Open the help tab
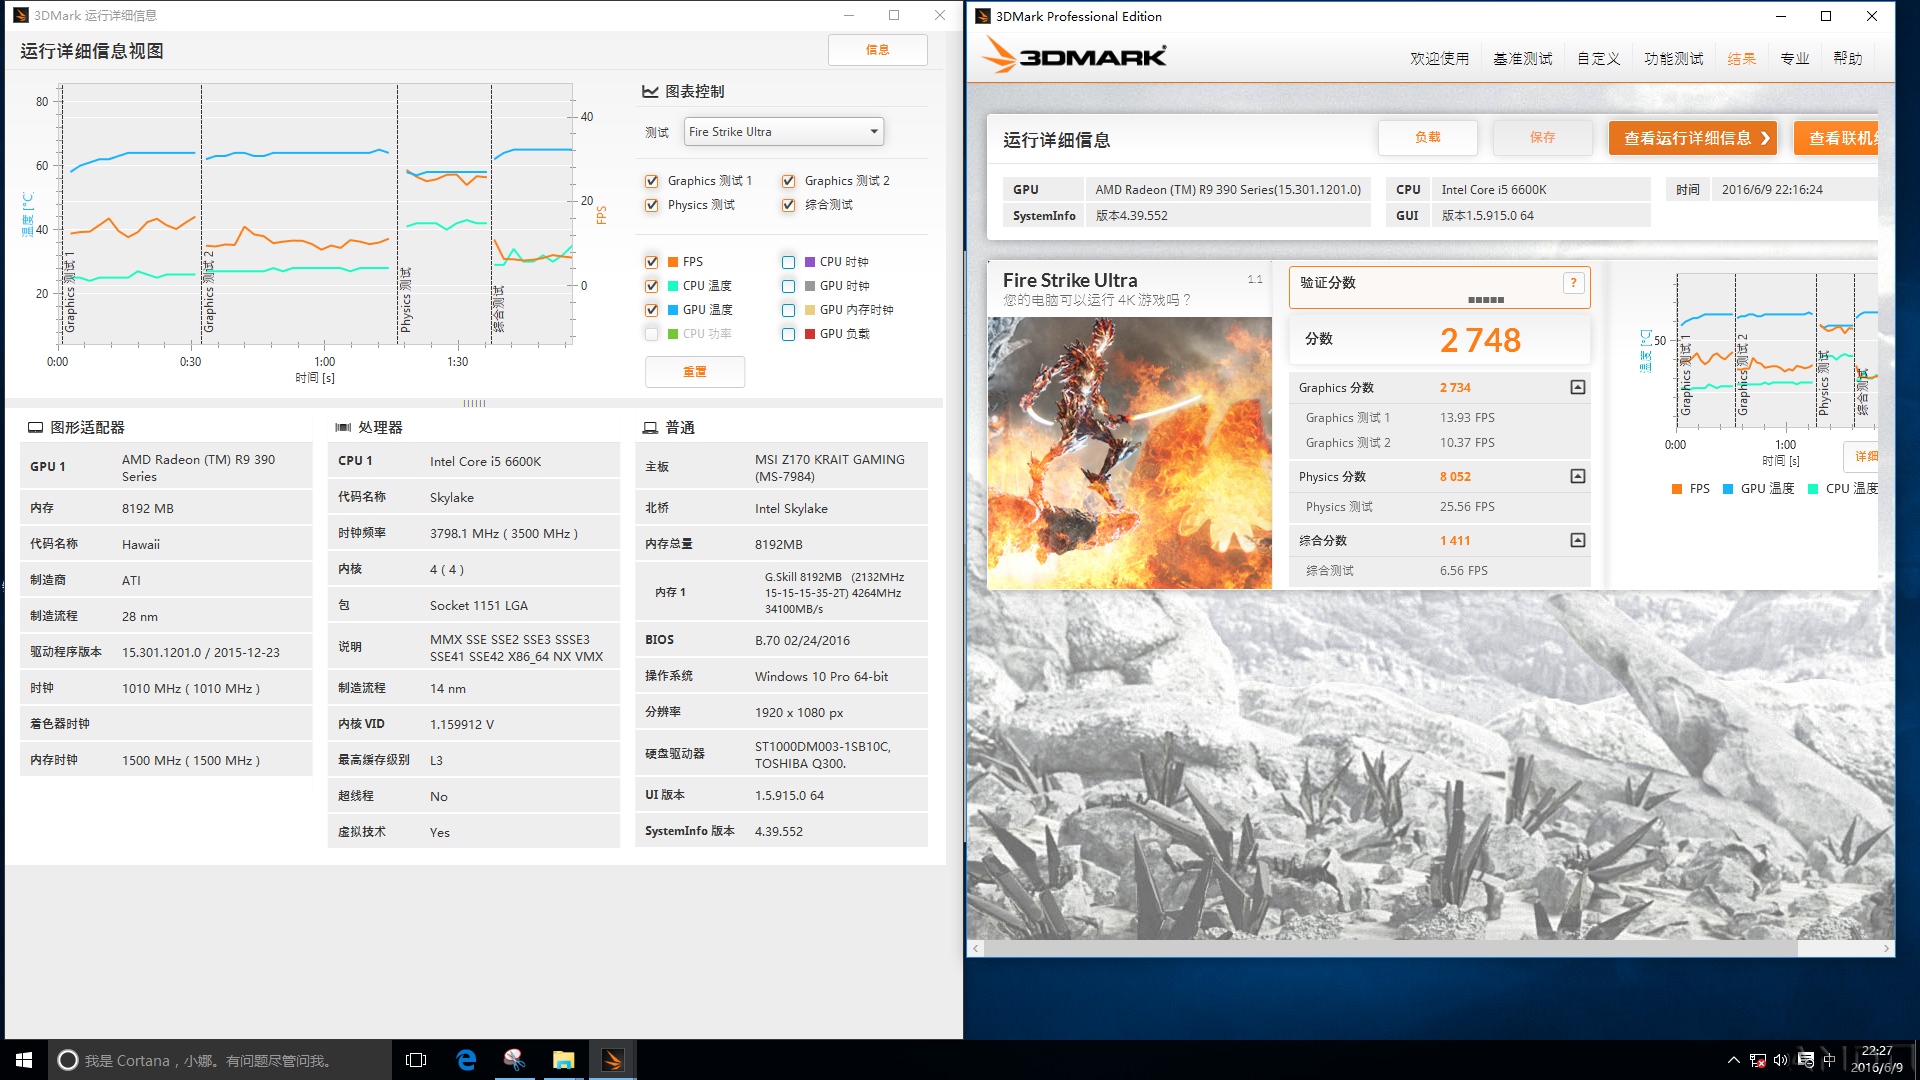This screenshot has height=1080, width=1920. 1847,59
